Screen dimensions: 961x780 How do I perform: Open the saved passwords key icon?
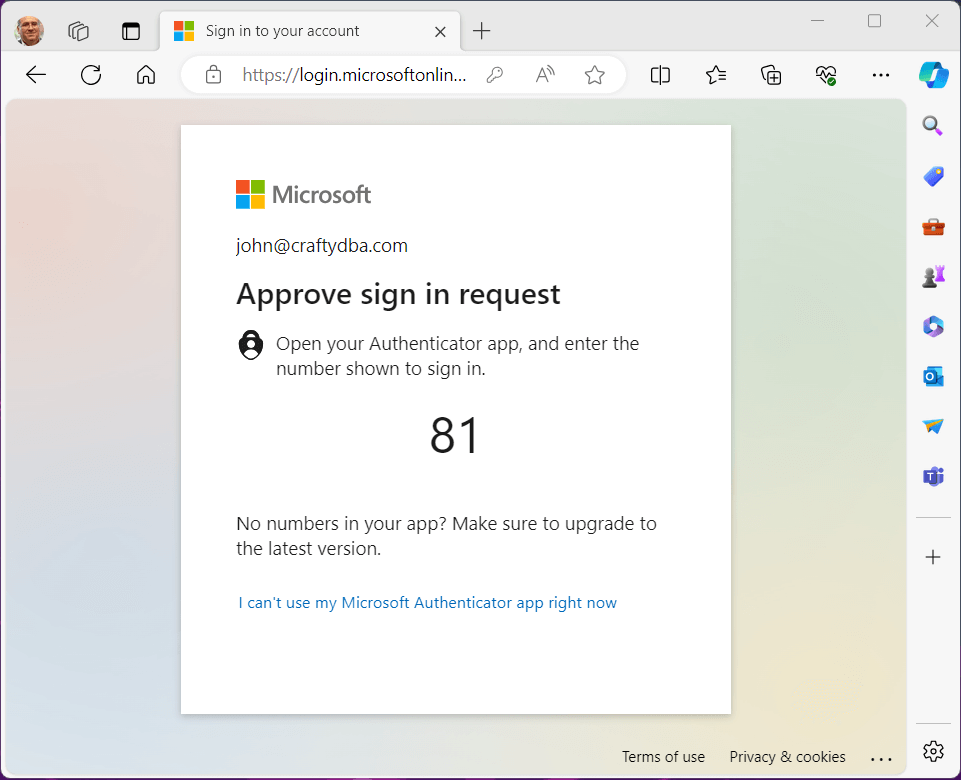click(x=495, y=75)
